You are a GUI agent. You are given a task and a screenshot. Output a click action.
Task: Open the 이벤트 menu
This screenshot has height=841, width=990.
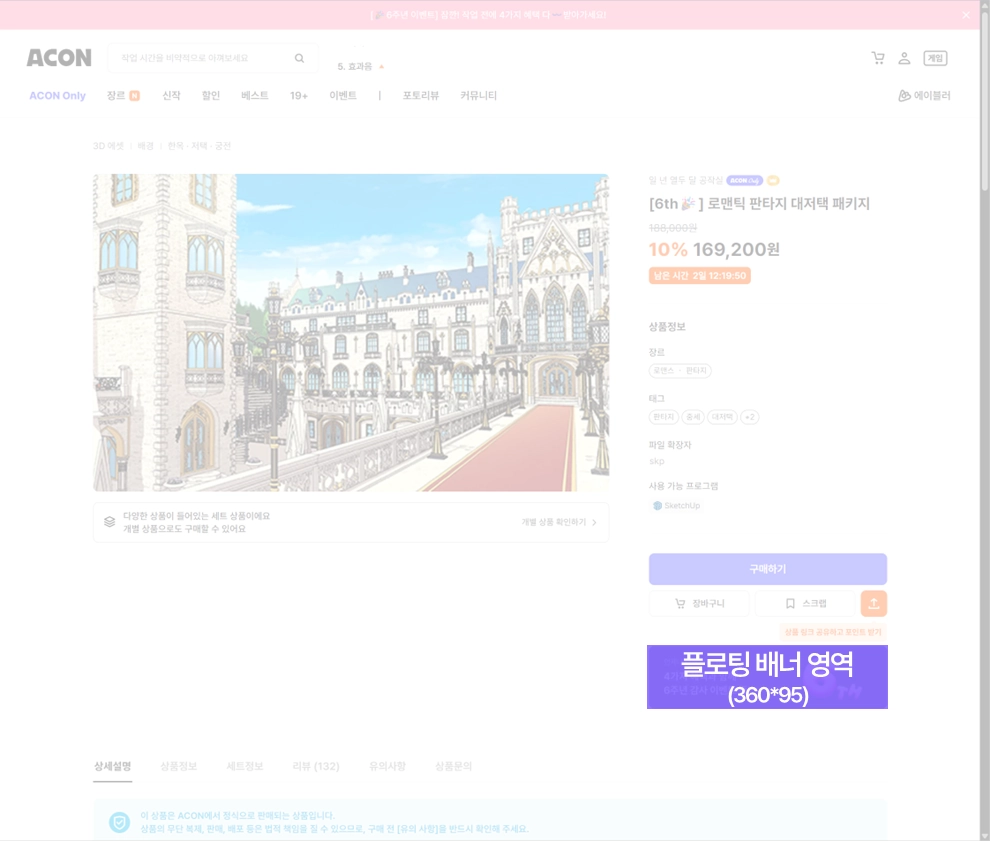(x=343, y=95)
